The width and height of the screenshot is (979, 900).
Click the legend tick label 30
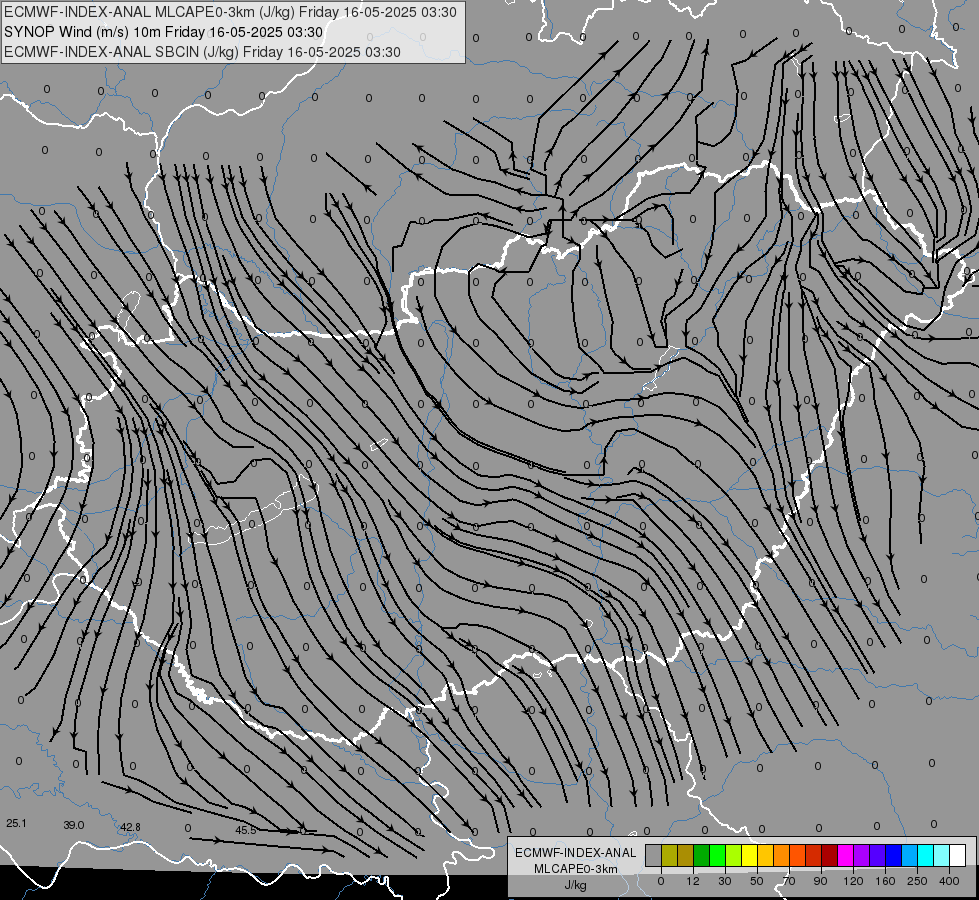pos(725,881)
